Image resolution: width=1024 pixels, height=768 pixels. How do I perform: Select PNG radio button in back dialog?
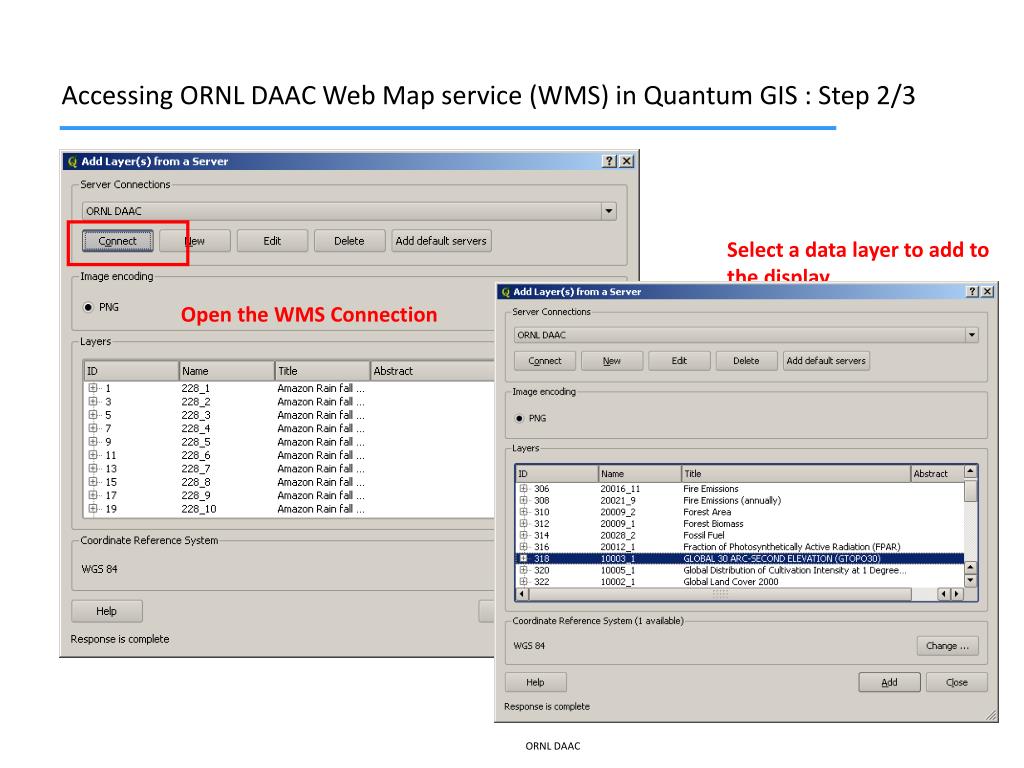(88, 307)
